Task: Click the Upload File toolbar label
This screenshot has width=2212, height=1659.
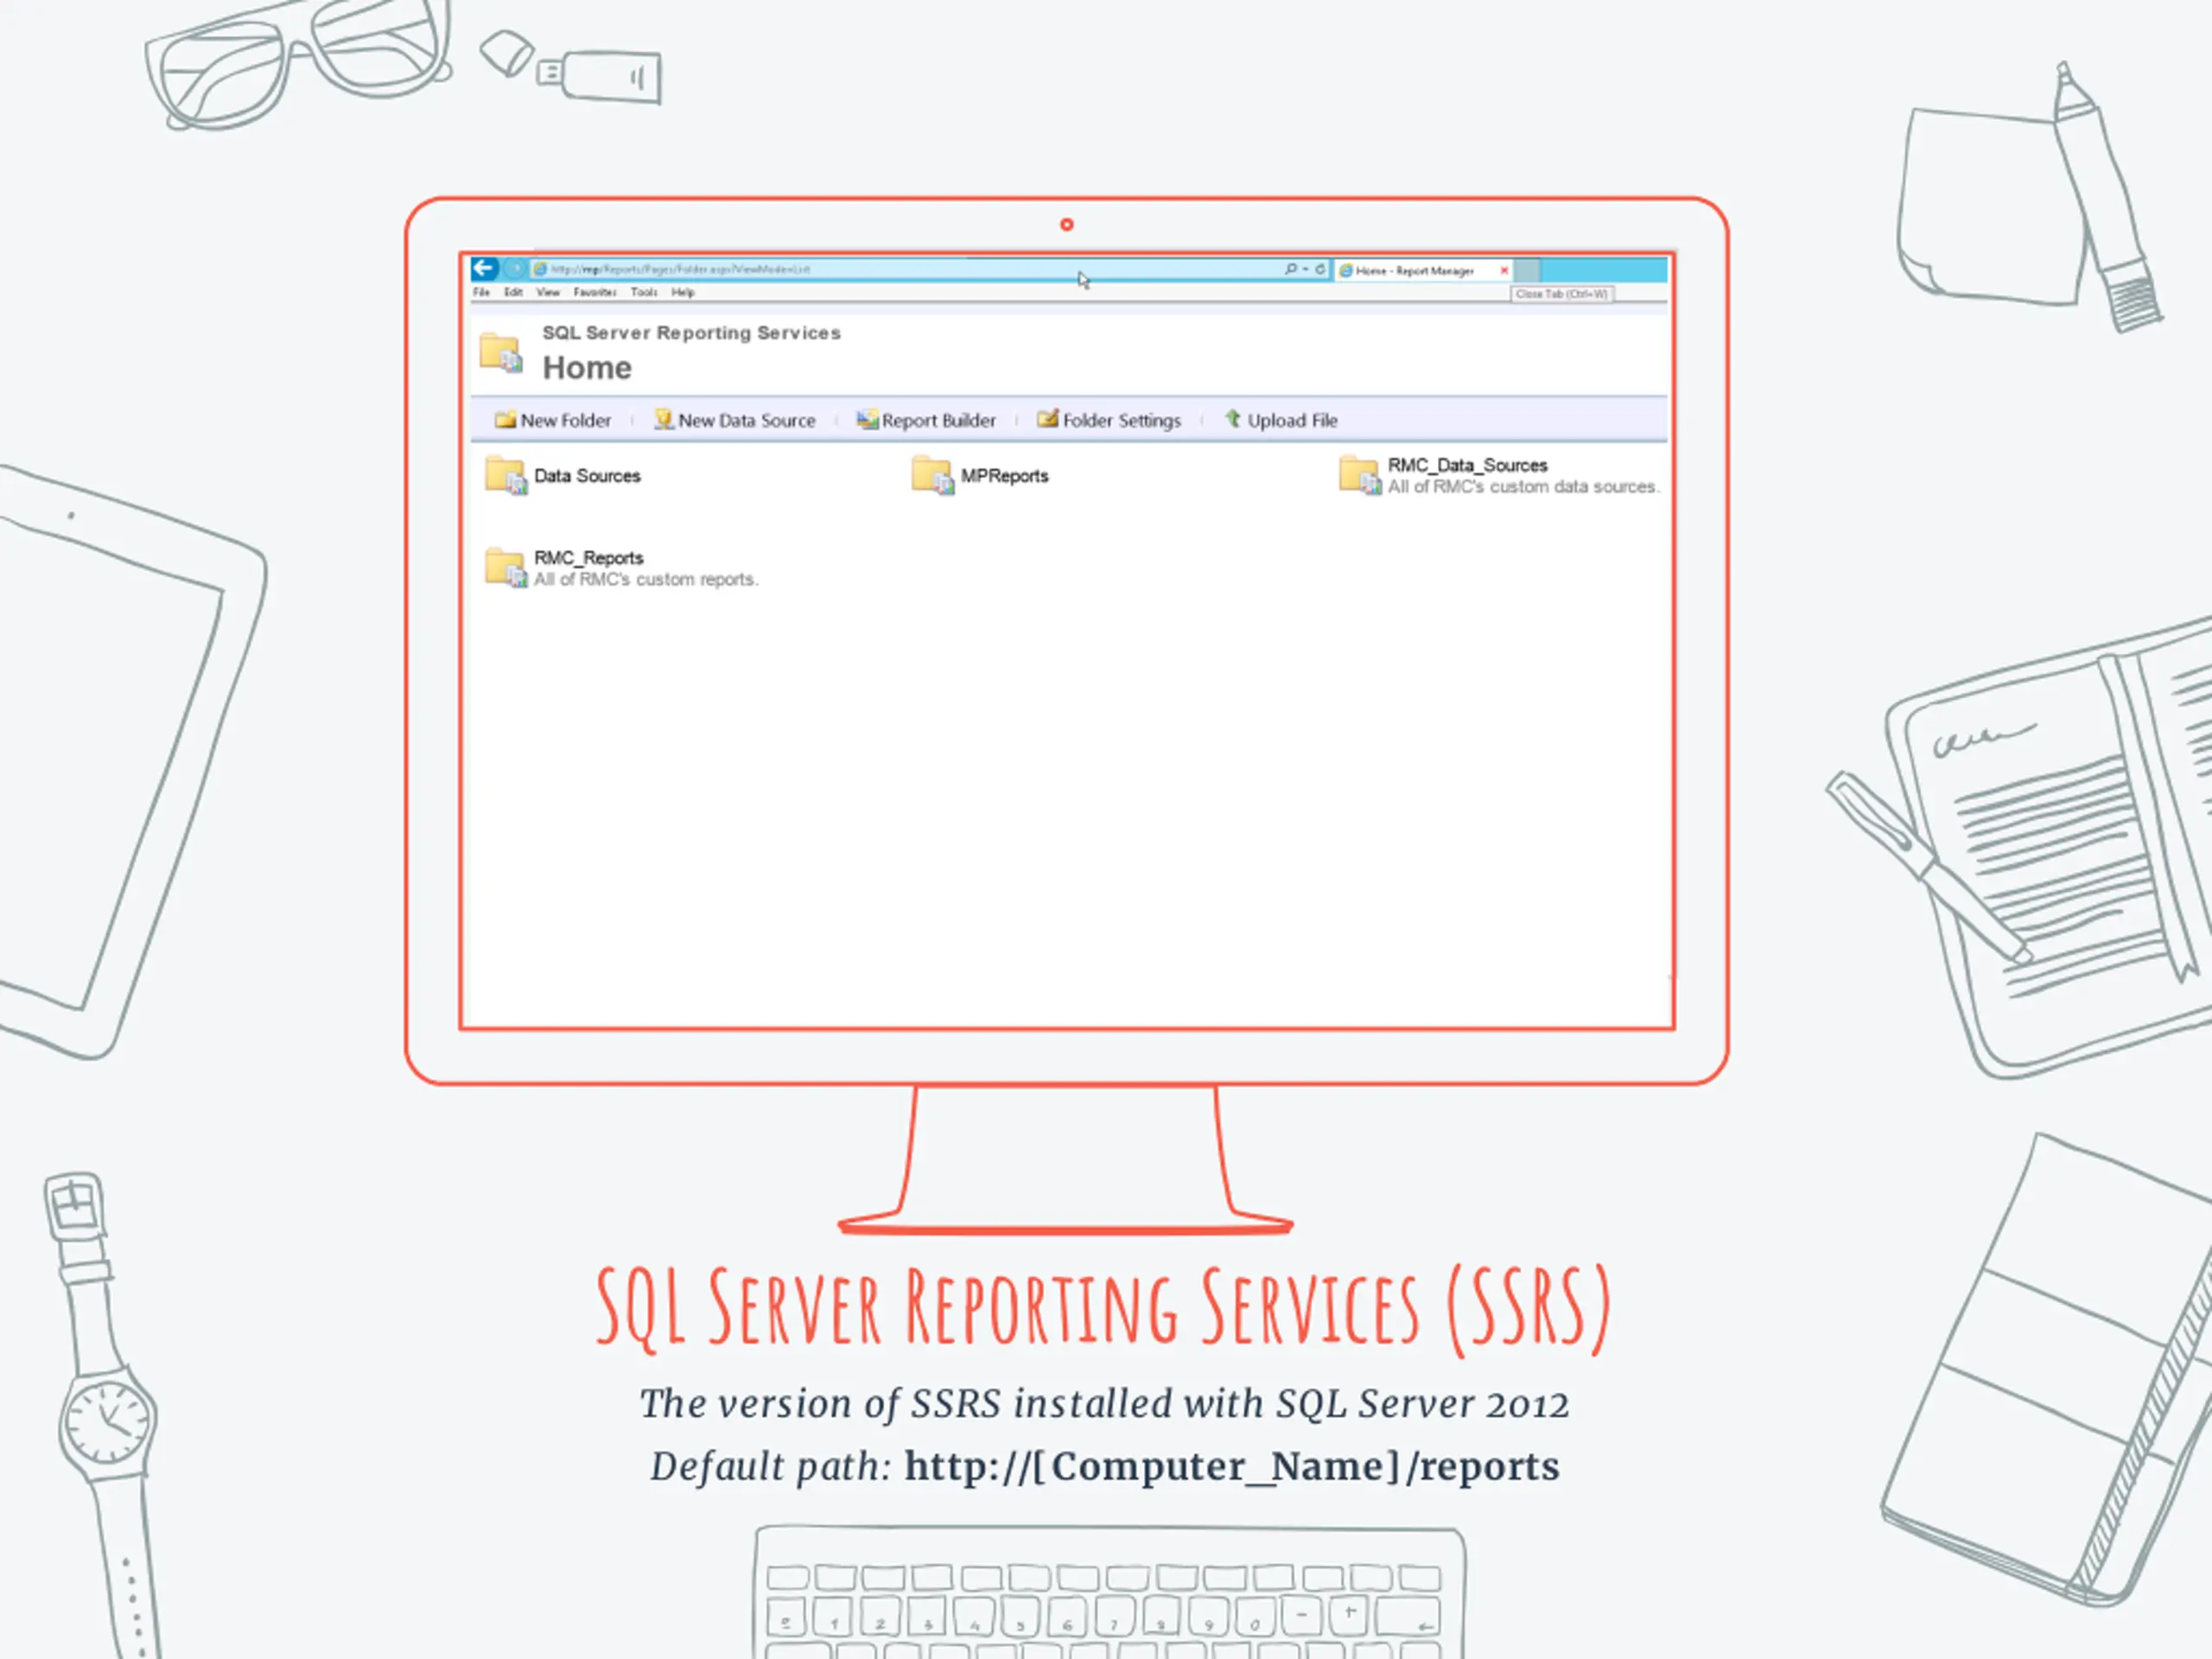Action: tap(1292, 421)
